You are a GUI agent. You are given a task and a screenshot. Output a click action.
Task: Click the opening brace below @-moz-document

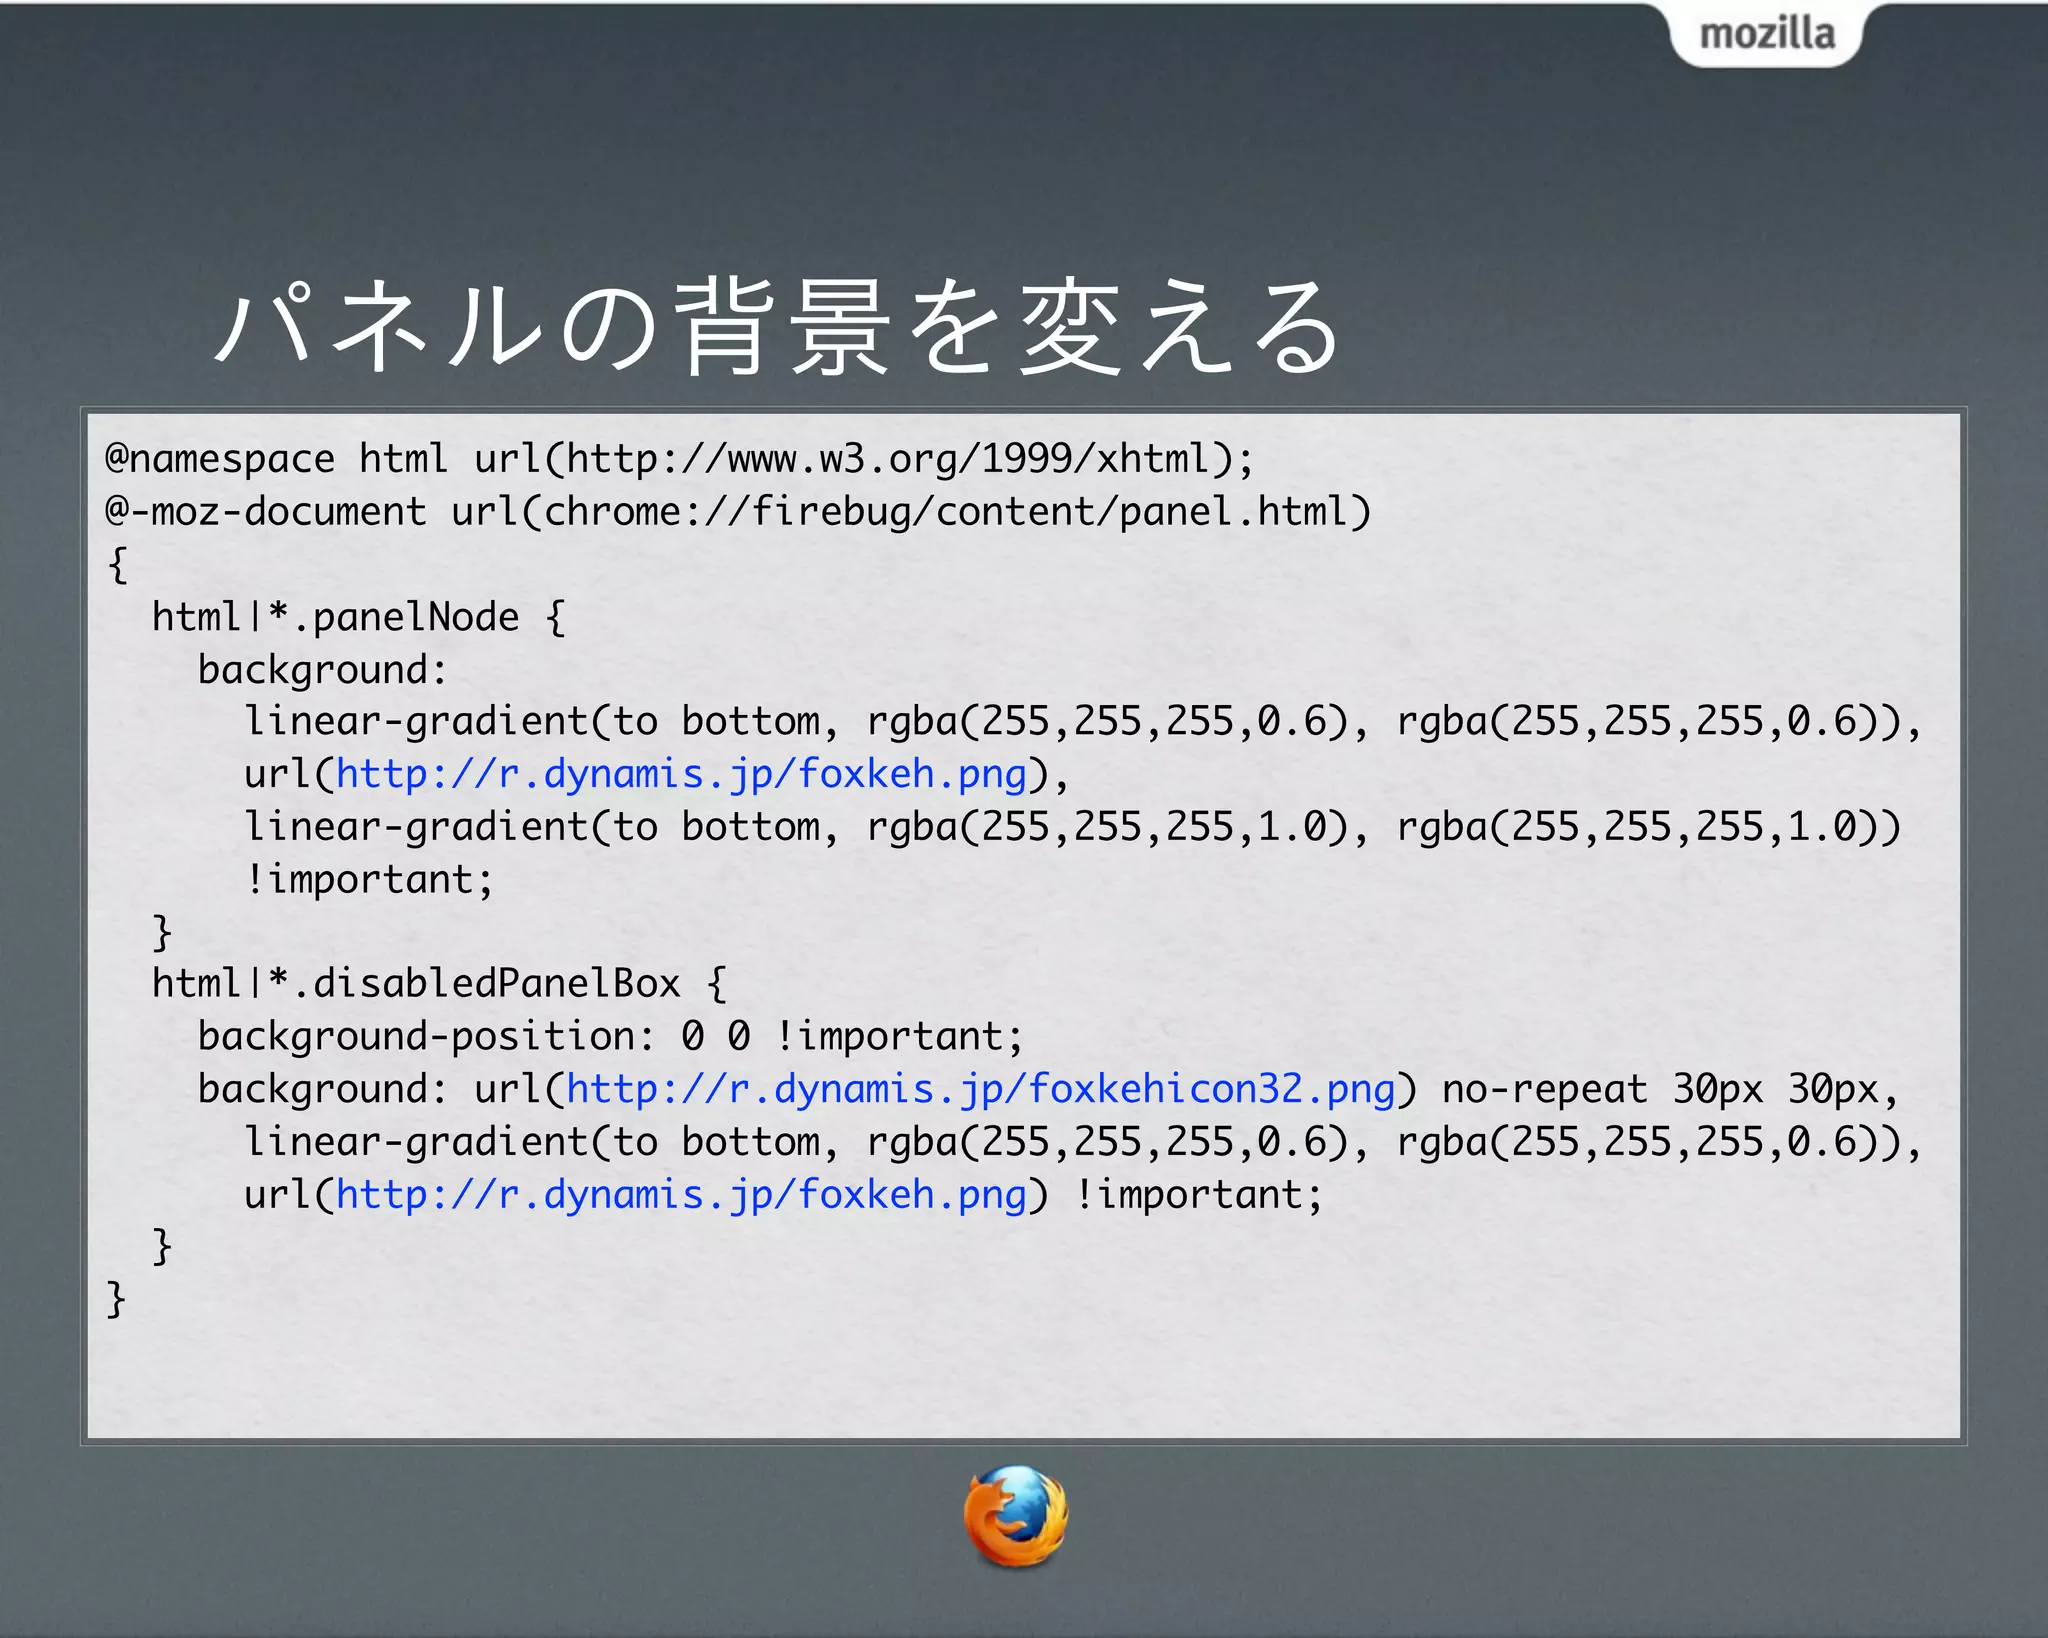tap(117, 565)
